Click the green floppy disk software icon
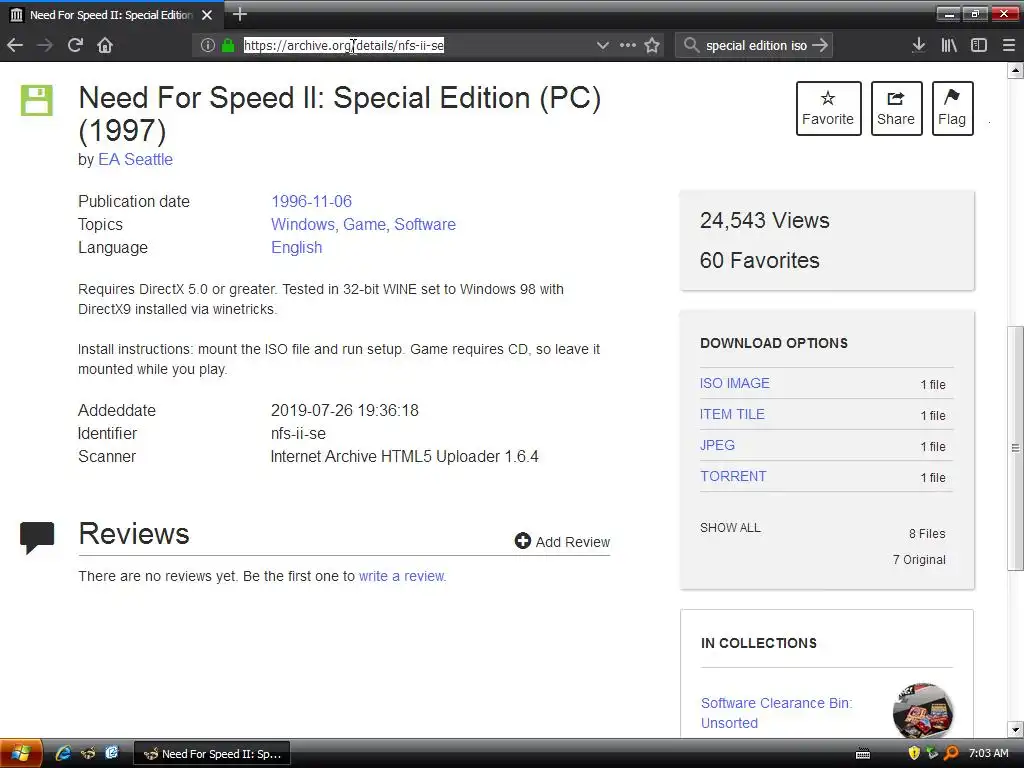 (37, 101)
